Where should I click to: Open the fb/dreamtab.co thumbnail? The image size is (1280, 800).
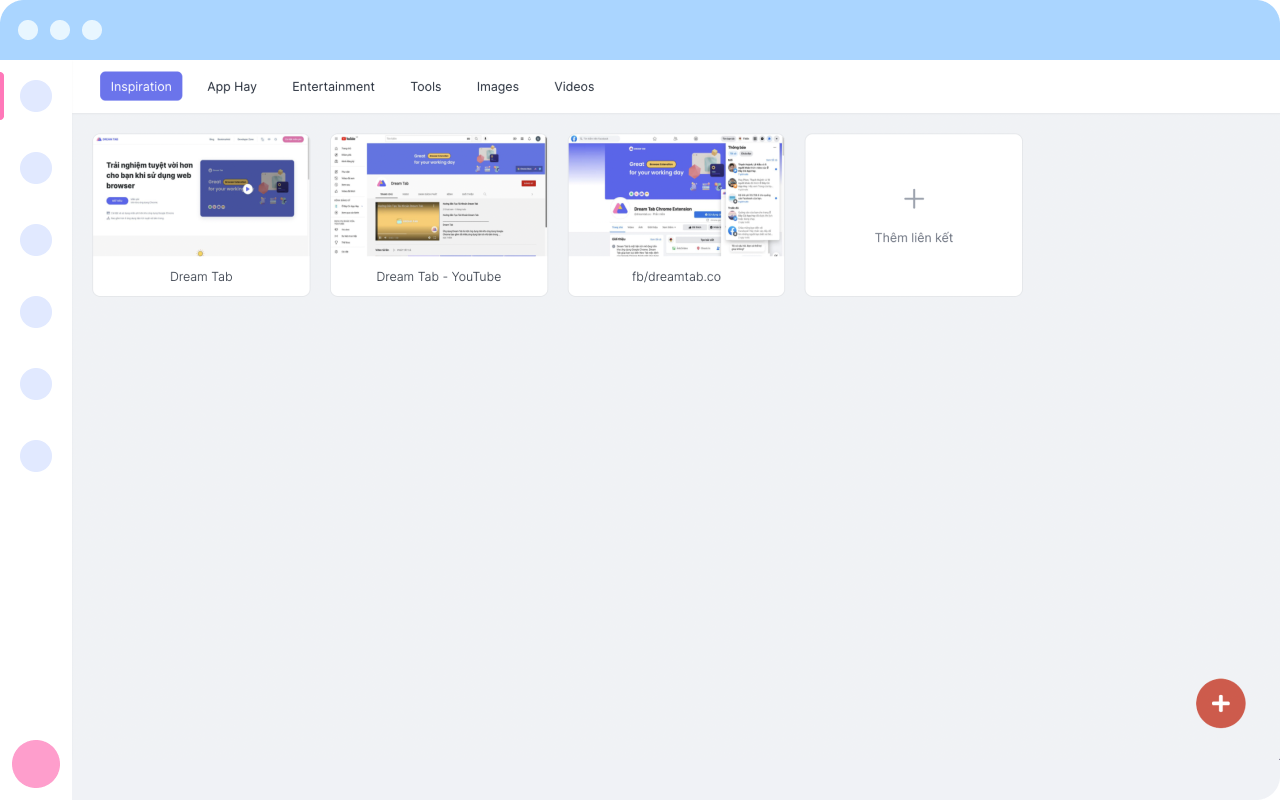click(x=676, y=196)
